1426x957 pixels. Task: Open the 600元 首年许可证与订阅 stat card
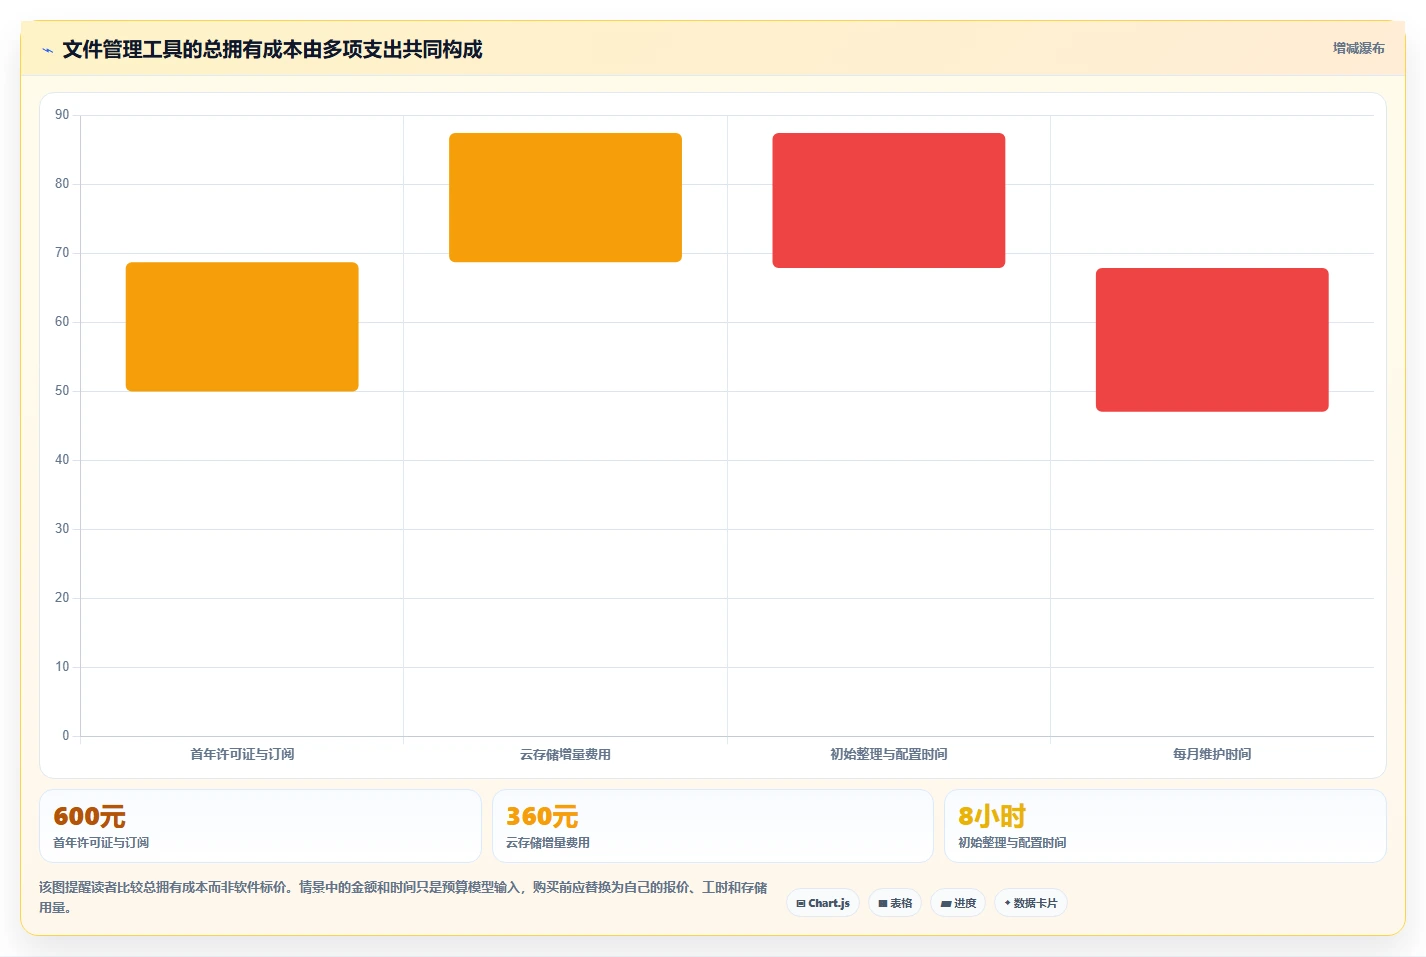tap(260, 826)
